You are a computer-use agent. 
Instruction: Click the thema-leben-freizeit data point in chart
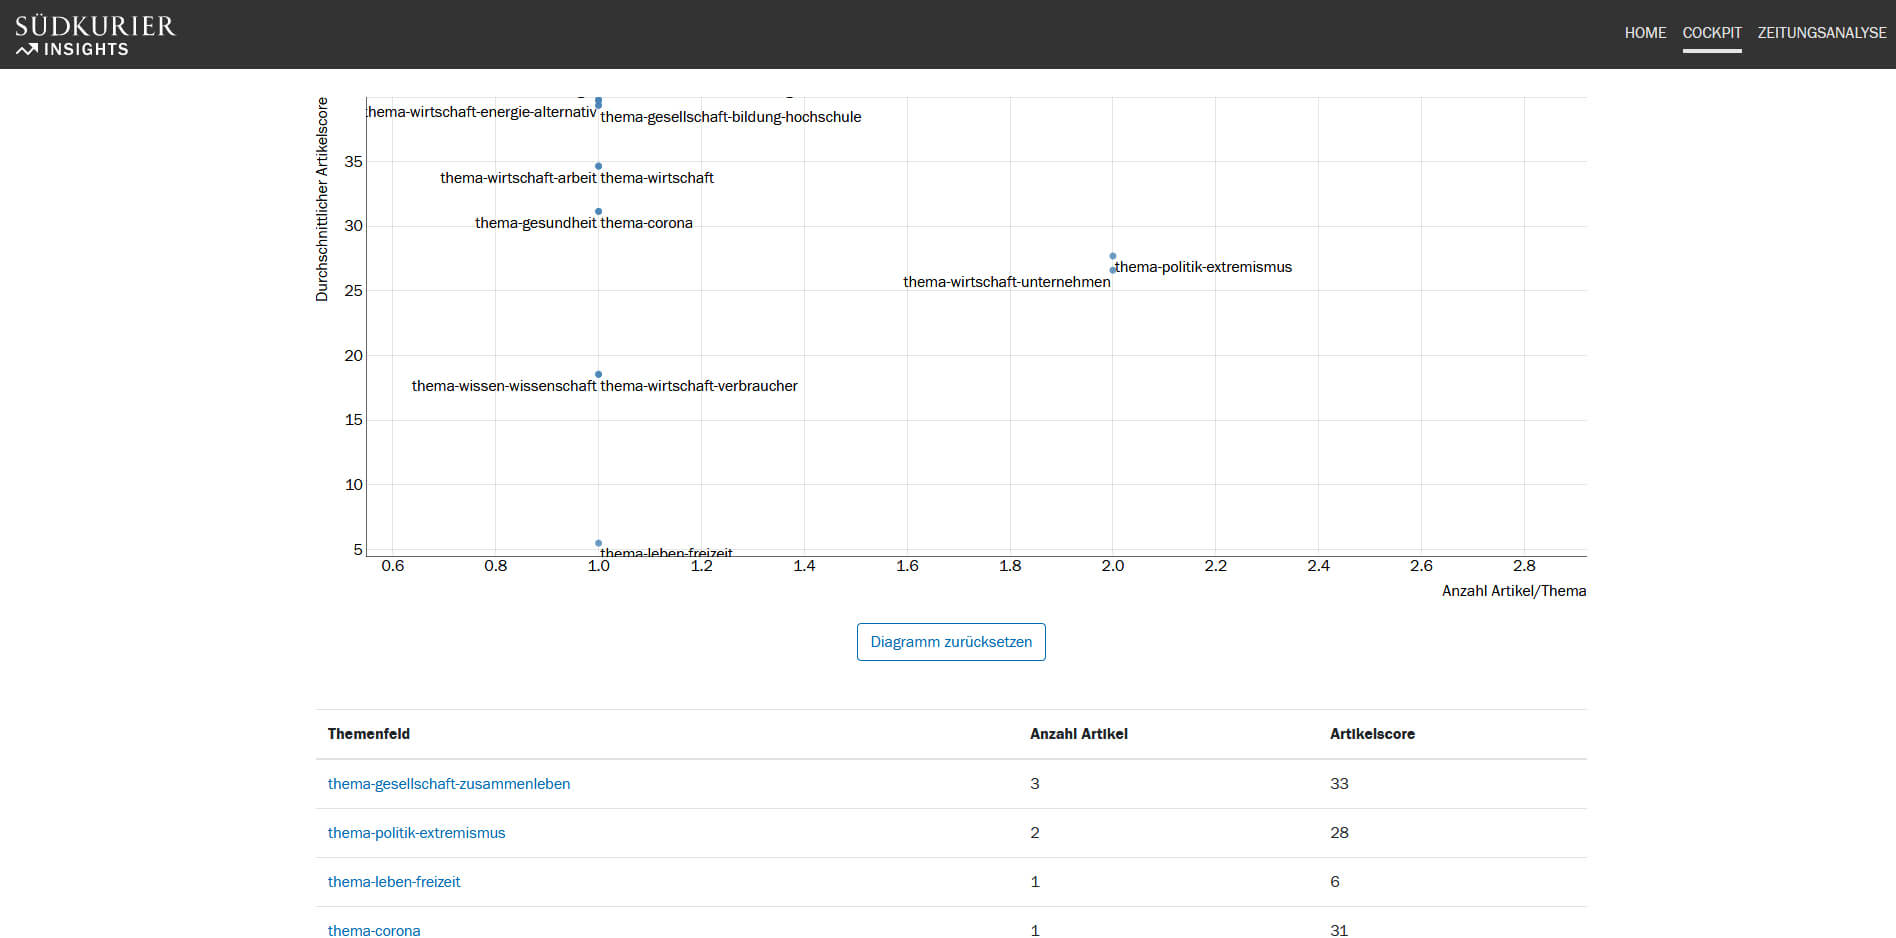(x=598, y=543)
